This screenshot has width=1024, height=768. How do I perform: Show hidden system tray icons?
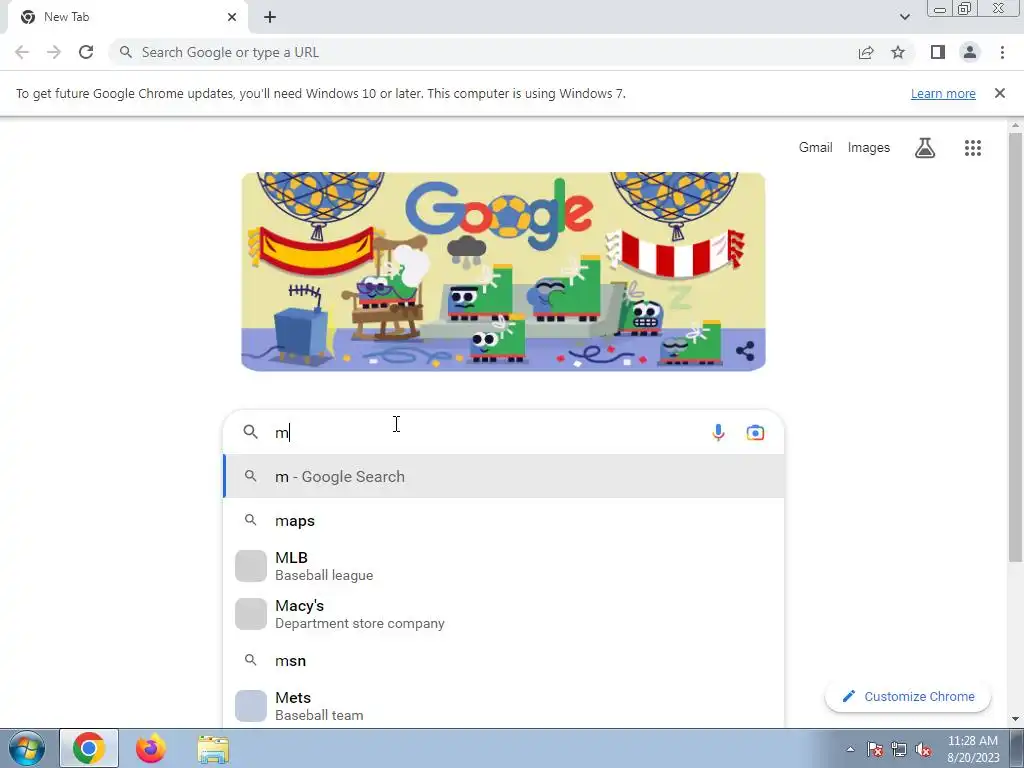850,750
